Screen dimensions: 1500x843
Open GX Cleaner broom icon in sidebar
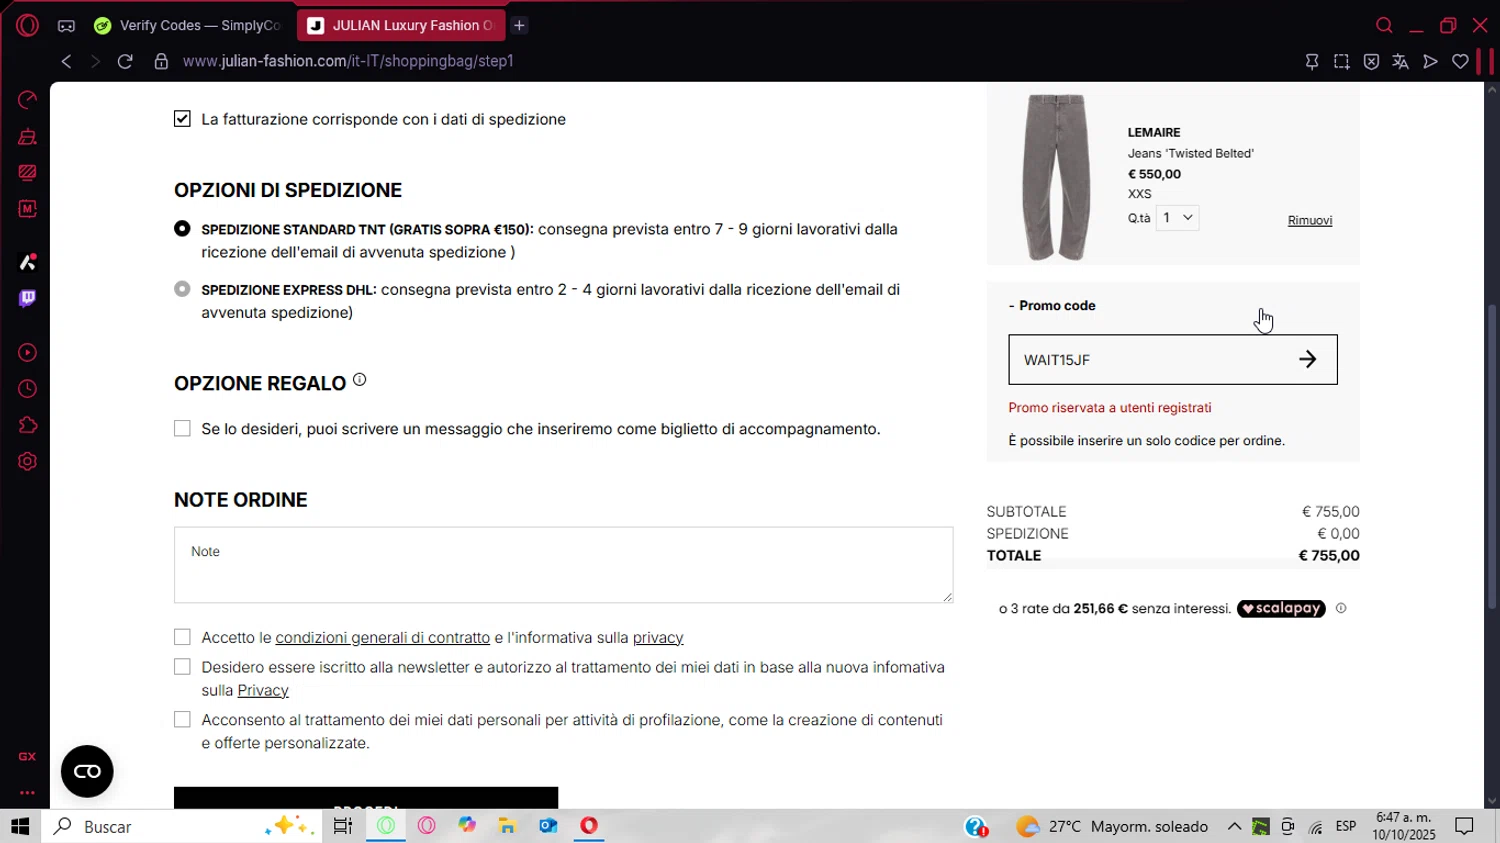point(27,137)
